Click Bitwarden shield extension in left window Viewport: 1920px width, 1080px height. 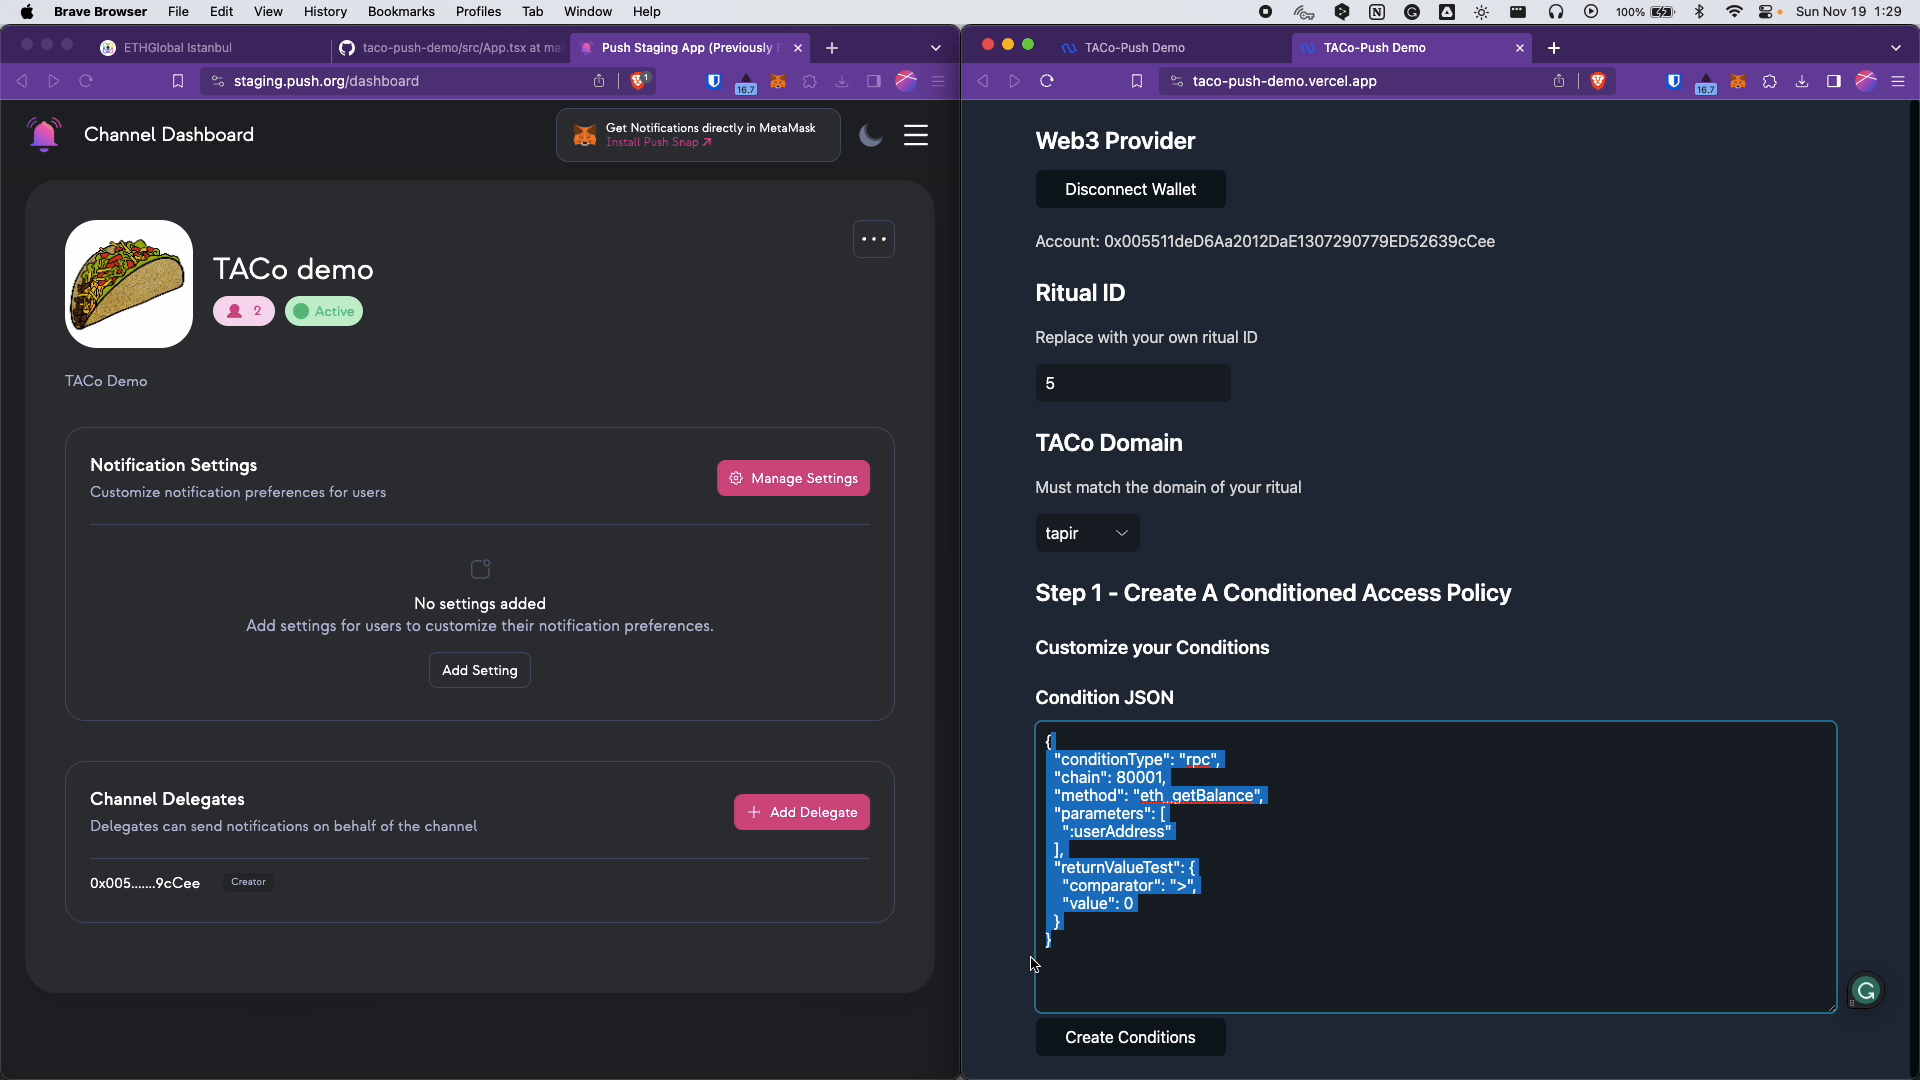[714, 81]
